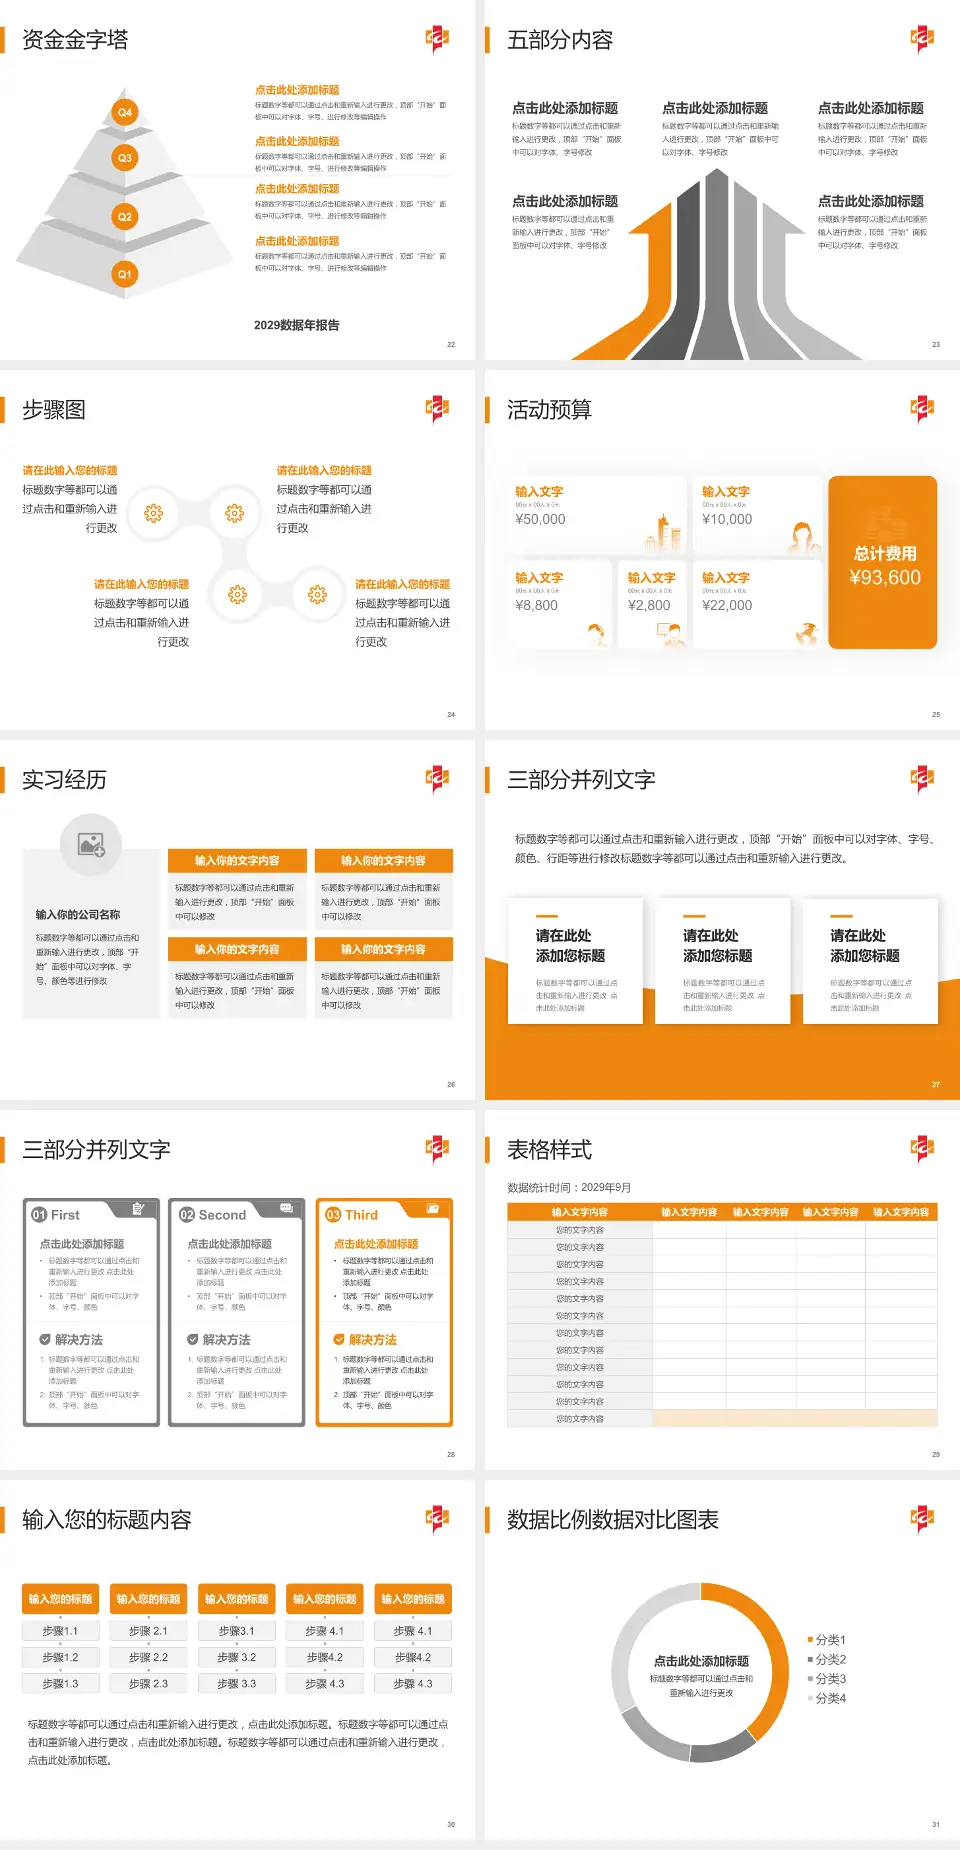960x1850 pixels.
Task: Click the logo on the 五部分内容 slide
Action: click(x=922, y=39)
